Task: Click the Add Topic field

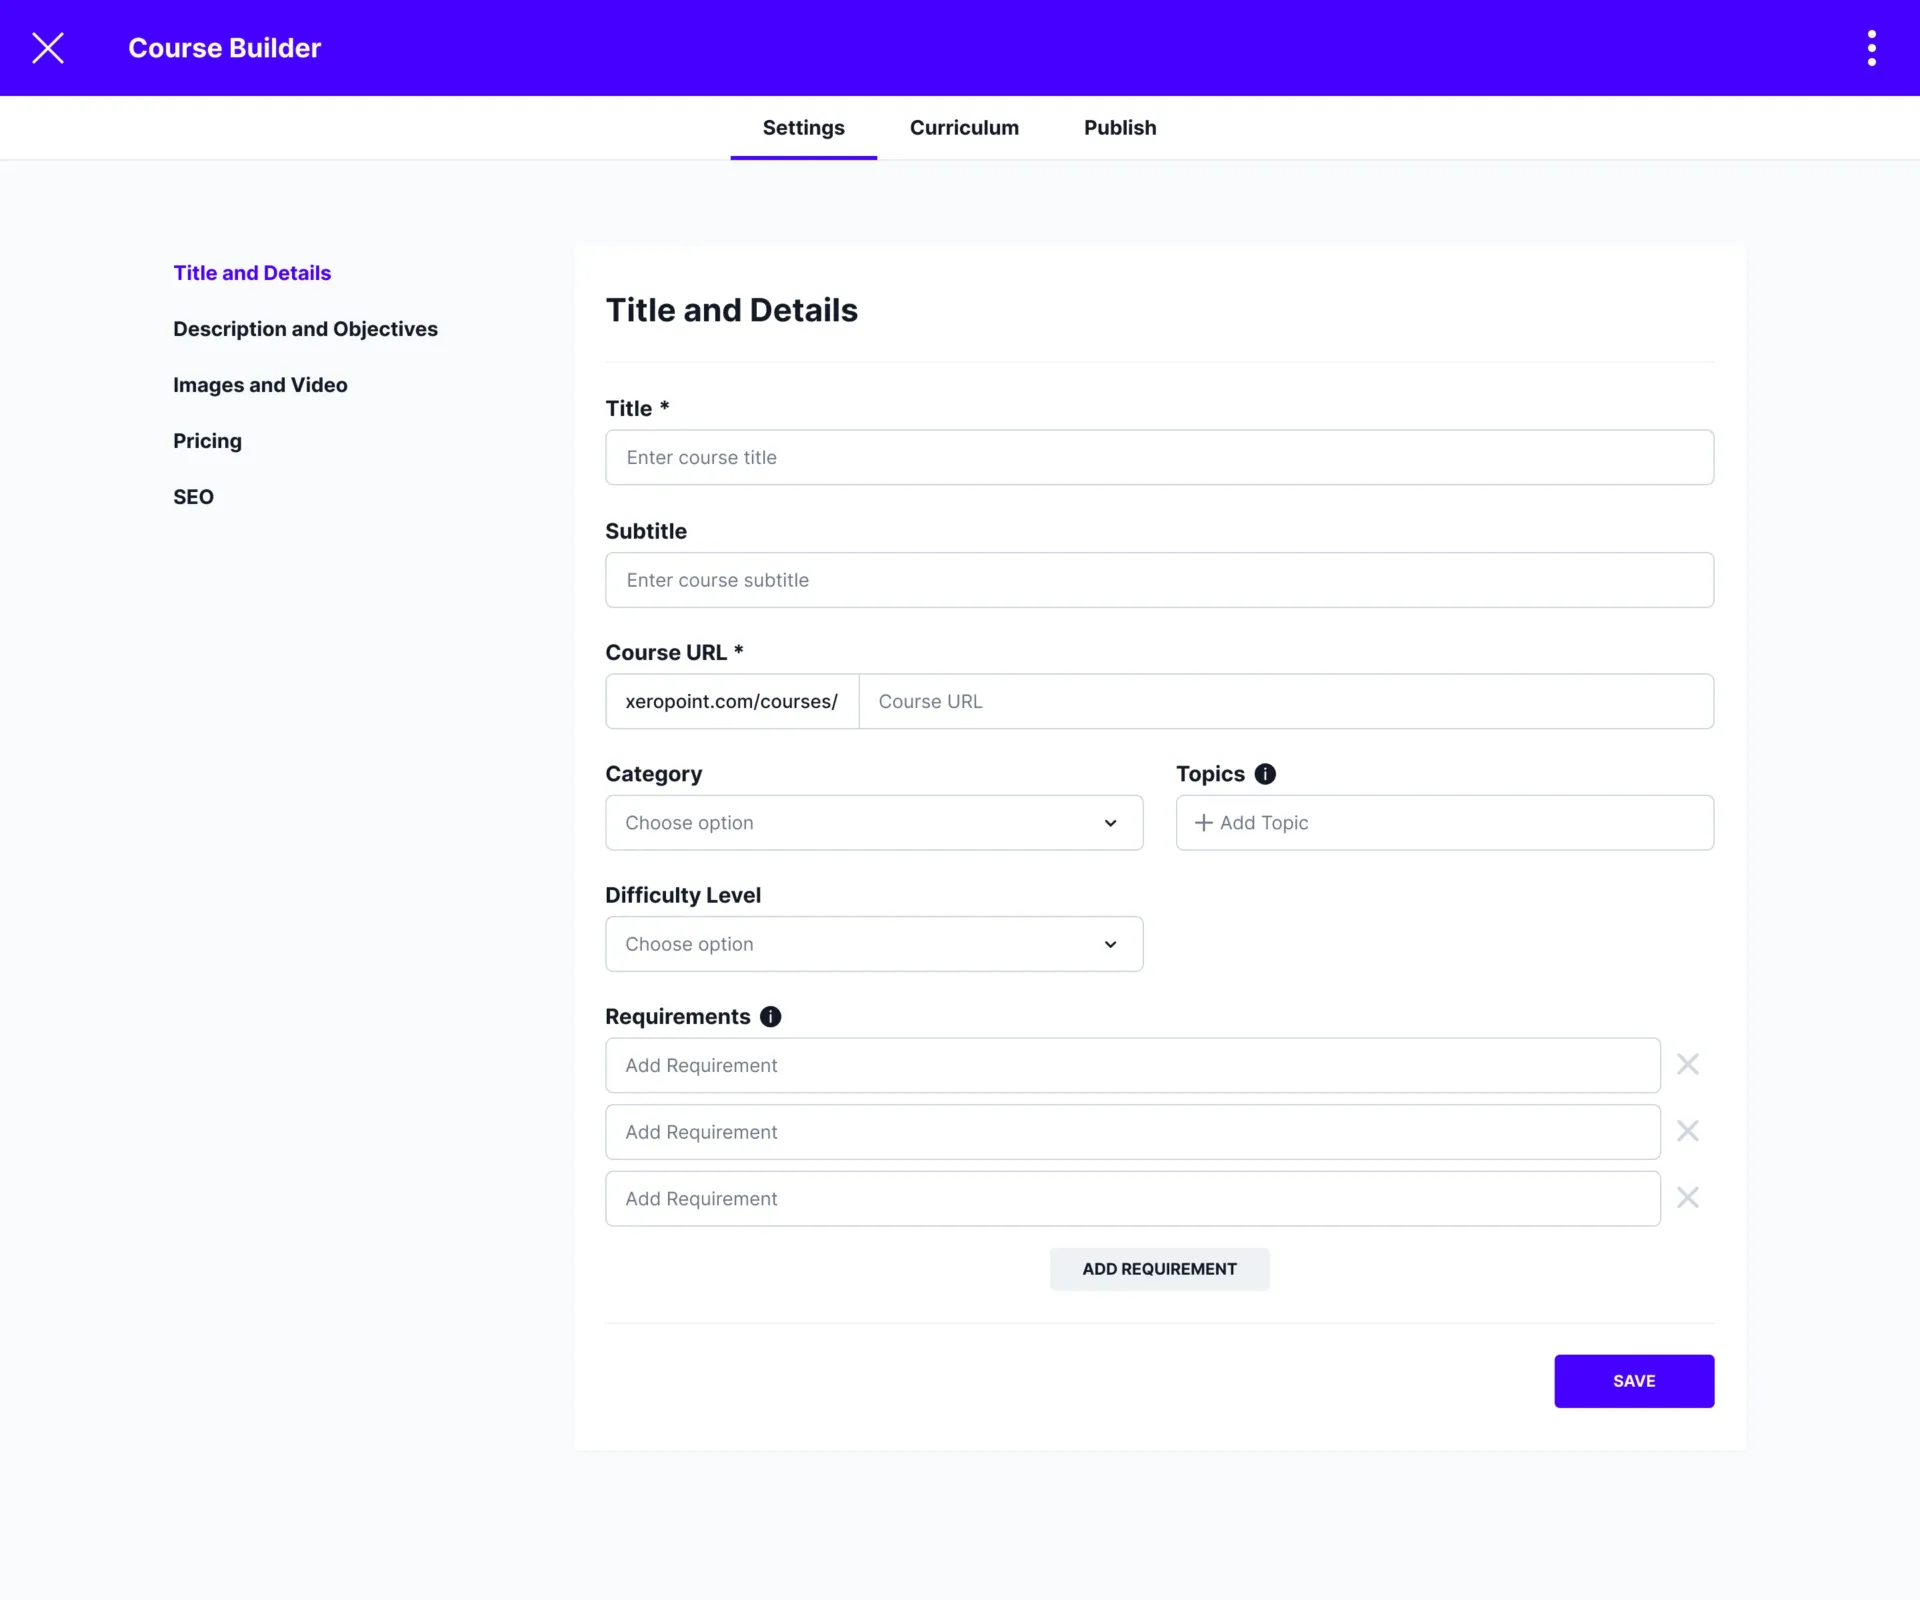Action: [1445, 823]
